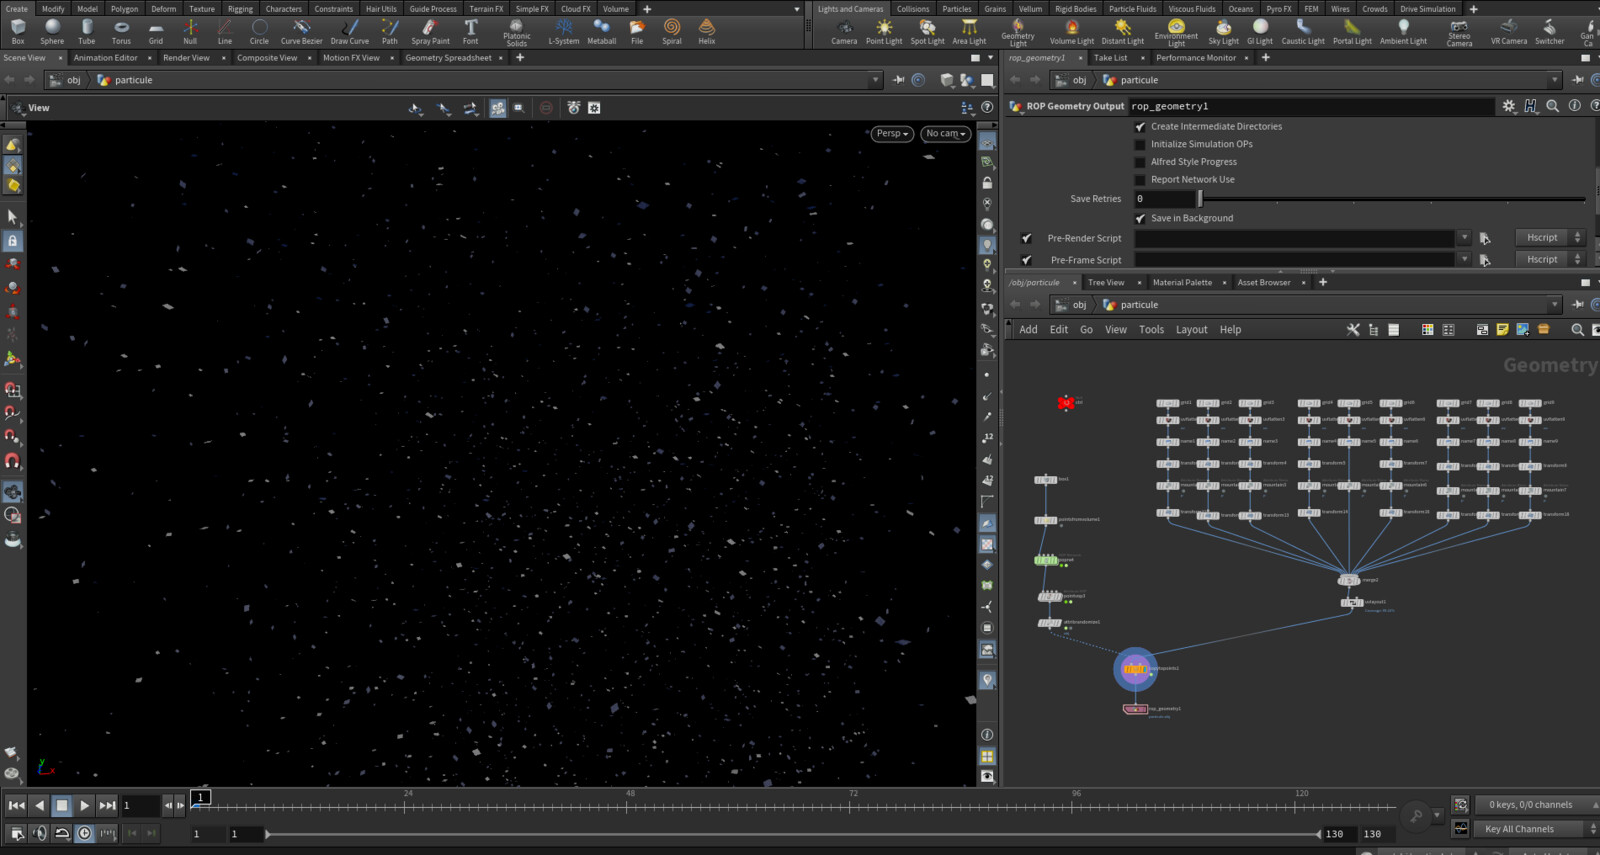Viewport: 1600px width, 855px height.
Task: Click the Save Retries value field
Action: click(1164, 199)
